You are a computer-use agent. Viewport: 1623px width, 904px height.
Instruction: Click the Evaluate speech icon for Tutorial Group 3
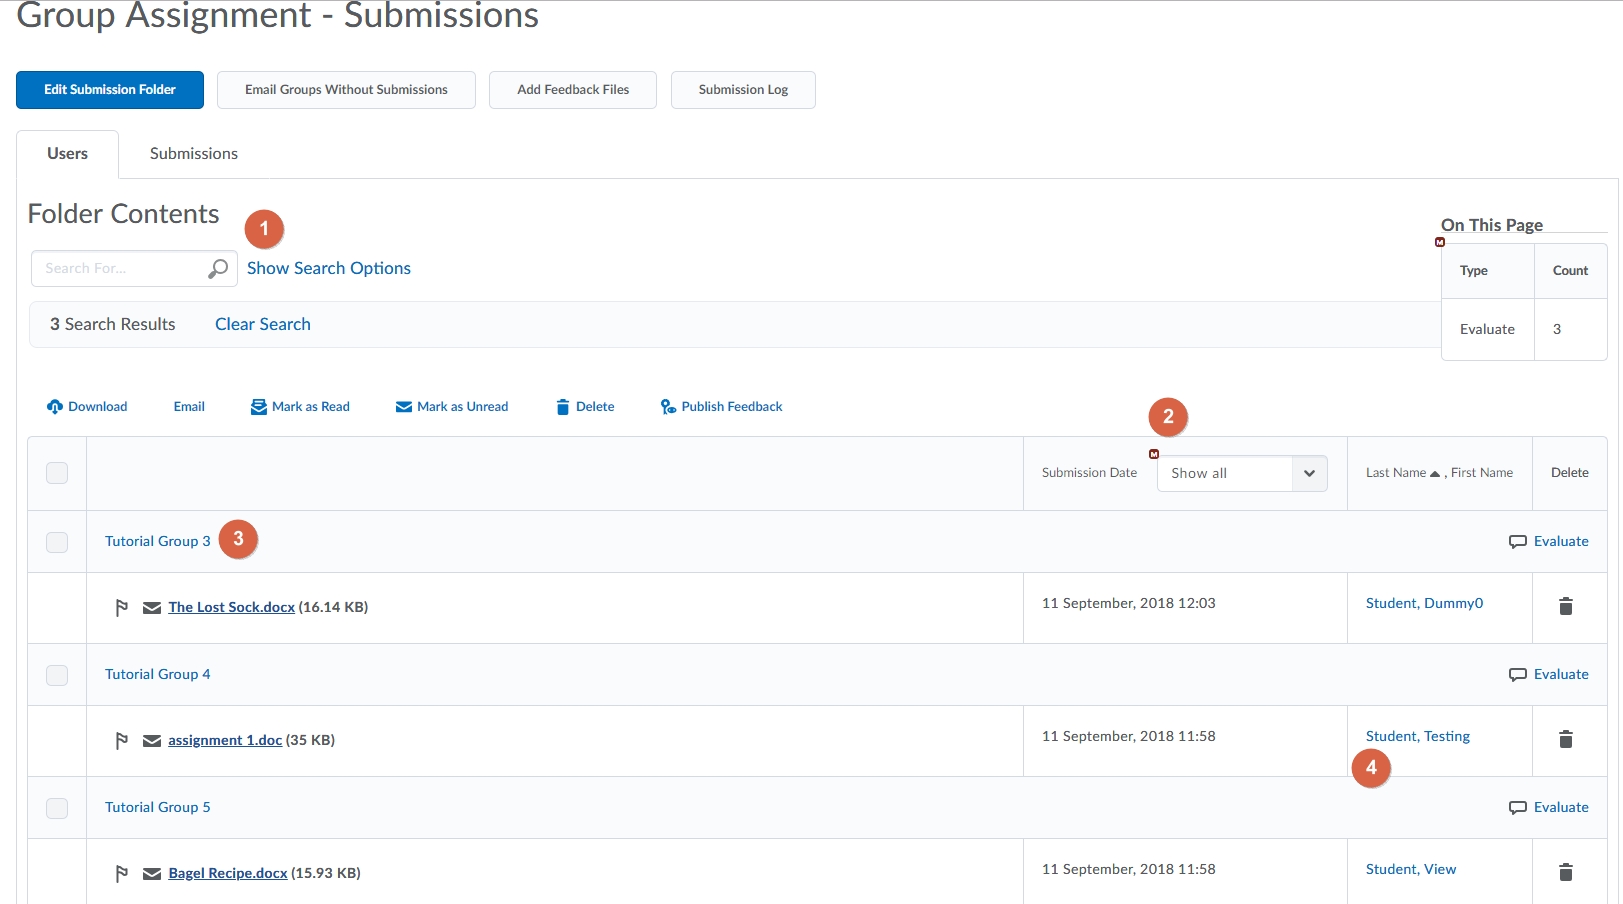click(x=1518, y=541)
